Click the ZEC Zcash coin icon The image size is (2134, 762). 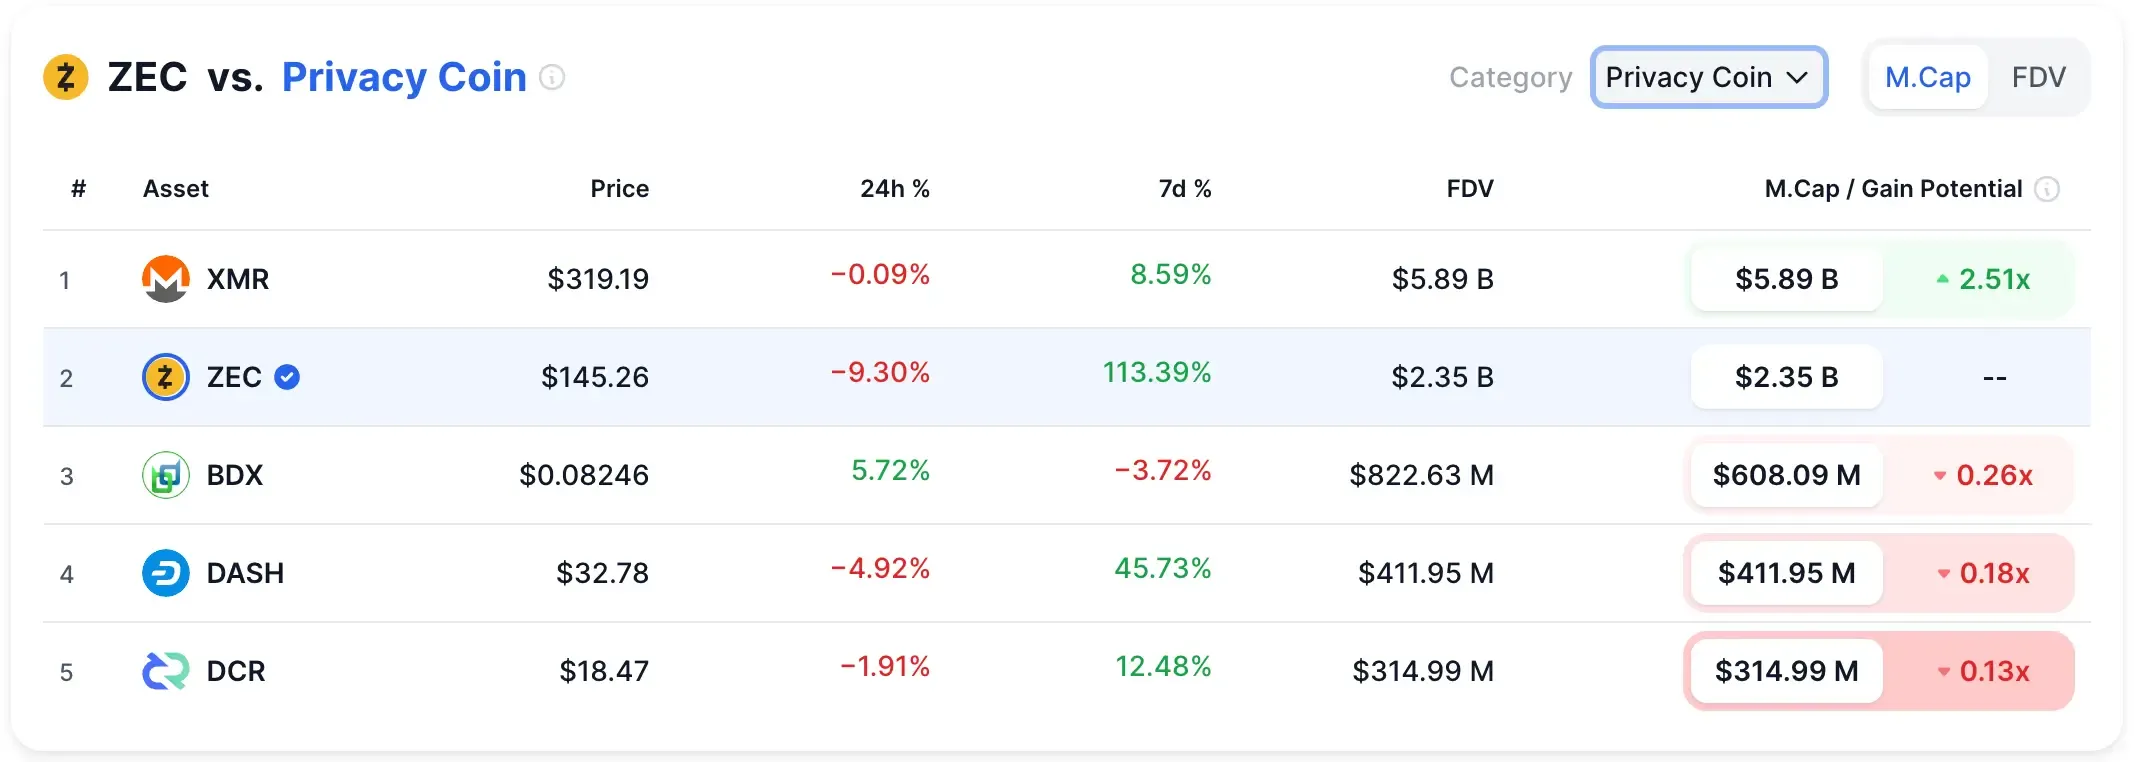point(166,377)
